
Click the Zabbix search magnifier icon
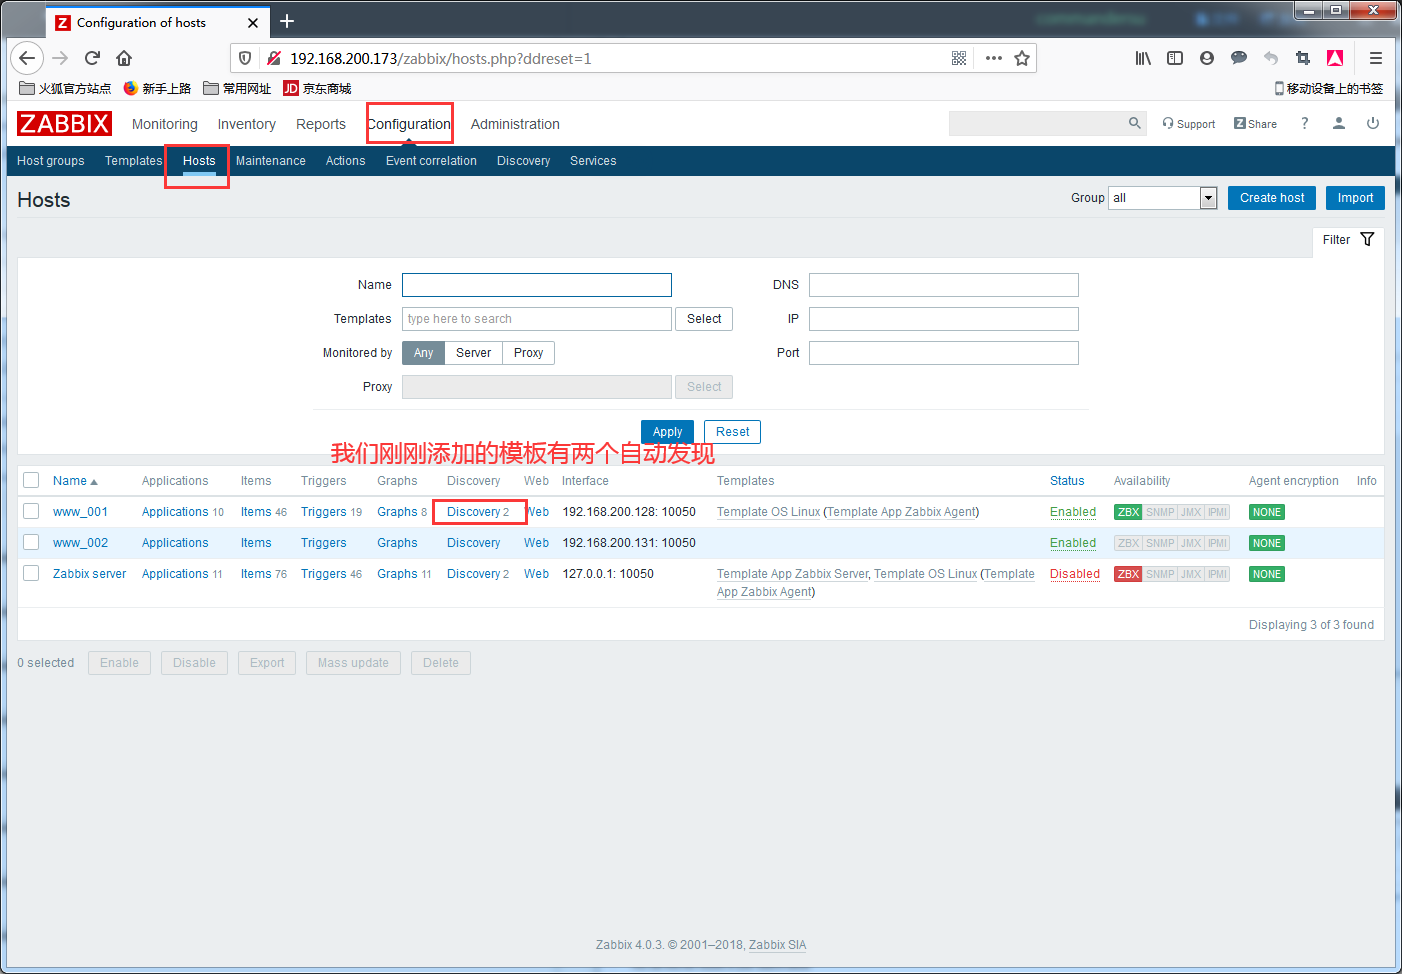[x=1135, y=123]
